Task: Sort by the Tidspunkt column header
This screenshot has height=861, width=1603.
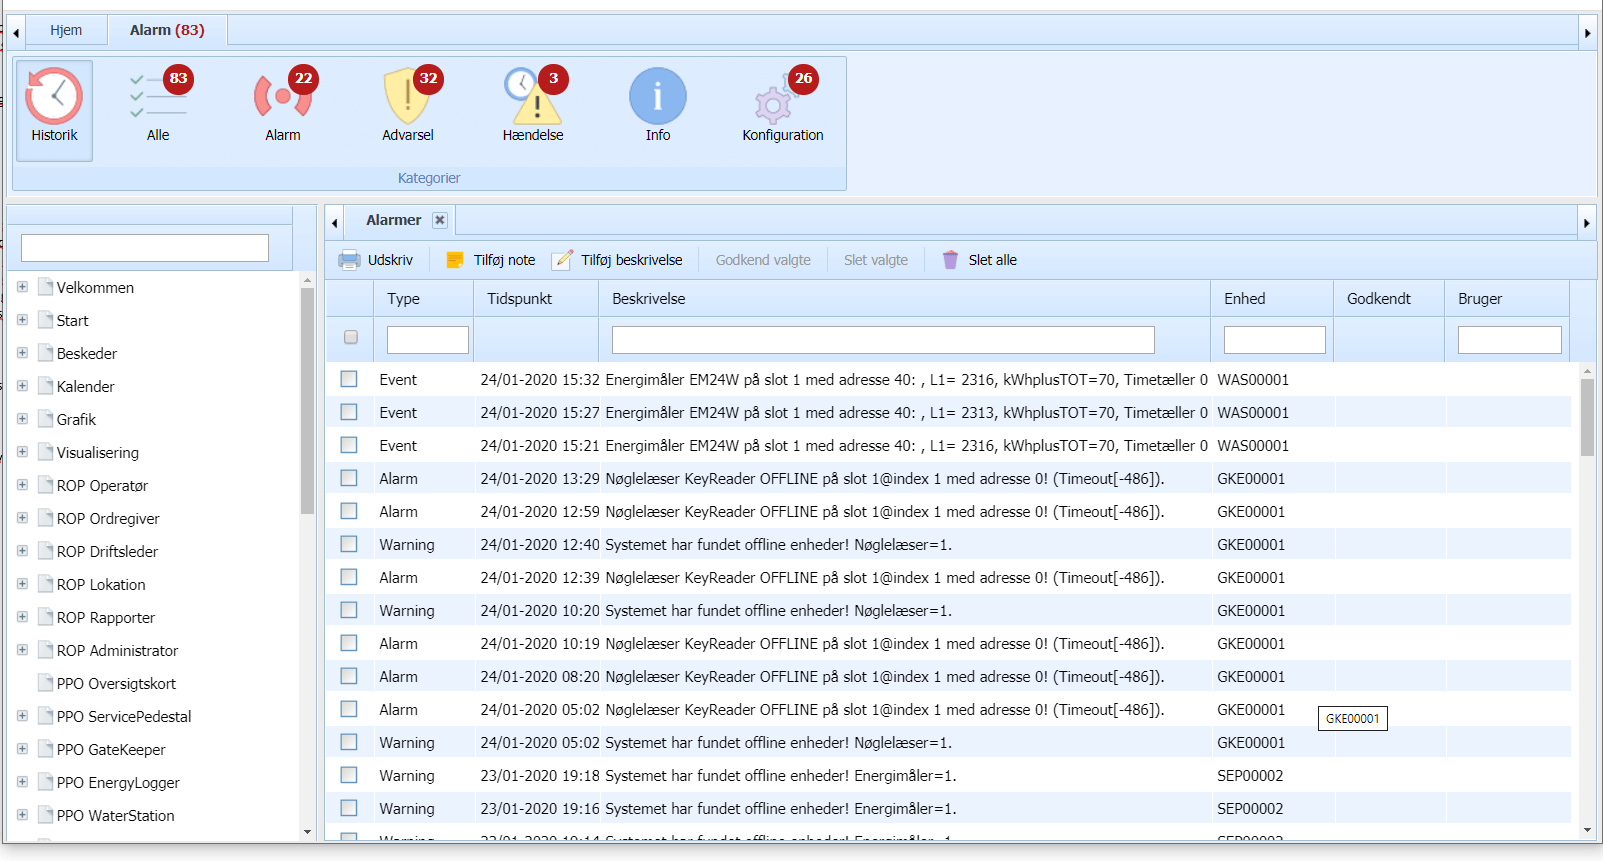Action: tap(536, 299)
